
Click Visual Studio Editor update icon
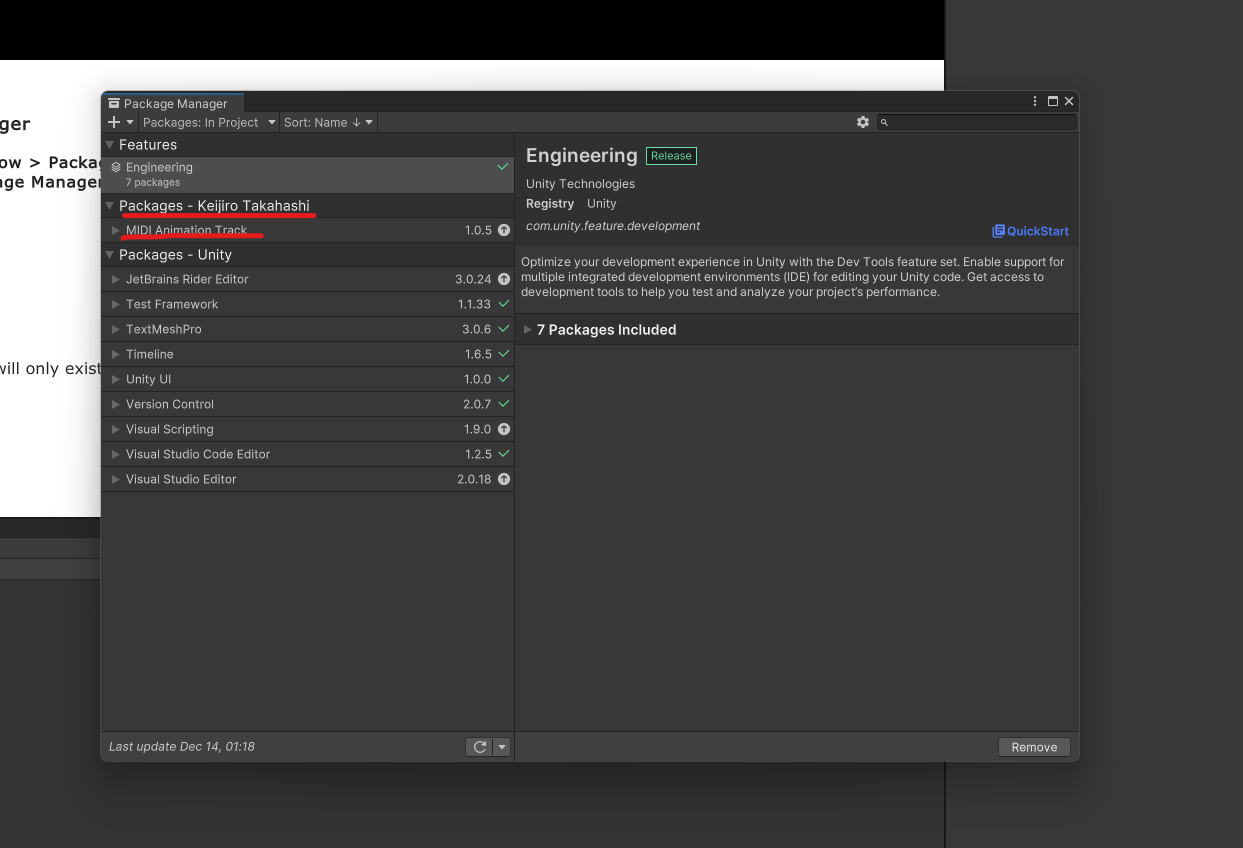[x=504, y=479]
